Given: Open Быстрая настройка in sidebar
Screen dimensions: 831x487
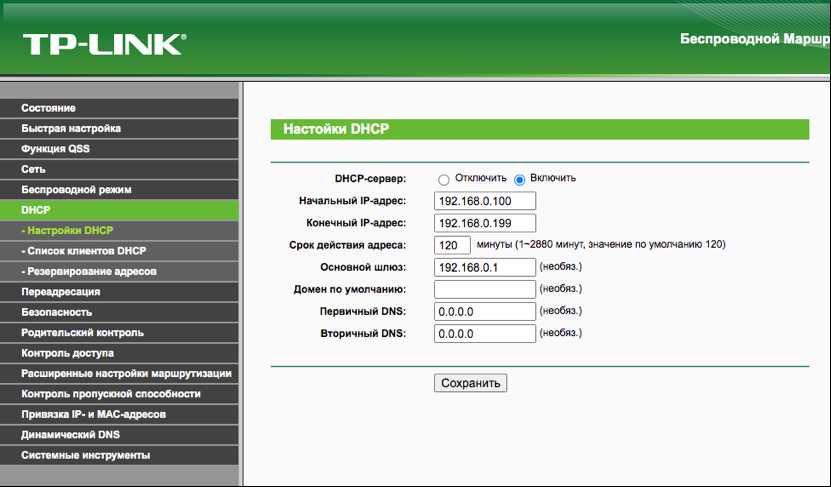Looking at the screenshot, I should 119,129.
